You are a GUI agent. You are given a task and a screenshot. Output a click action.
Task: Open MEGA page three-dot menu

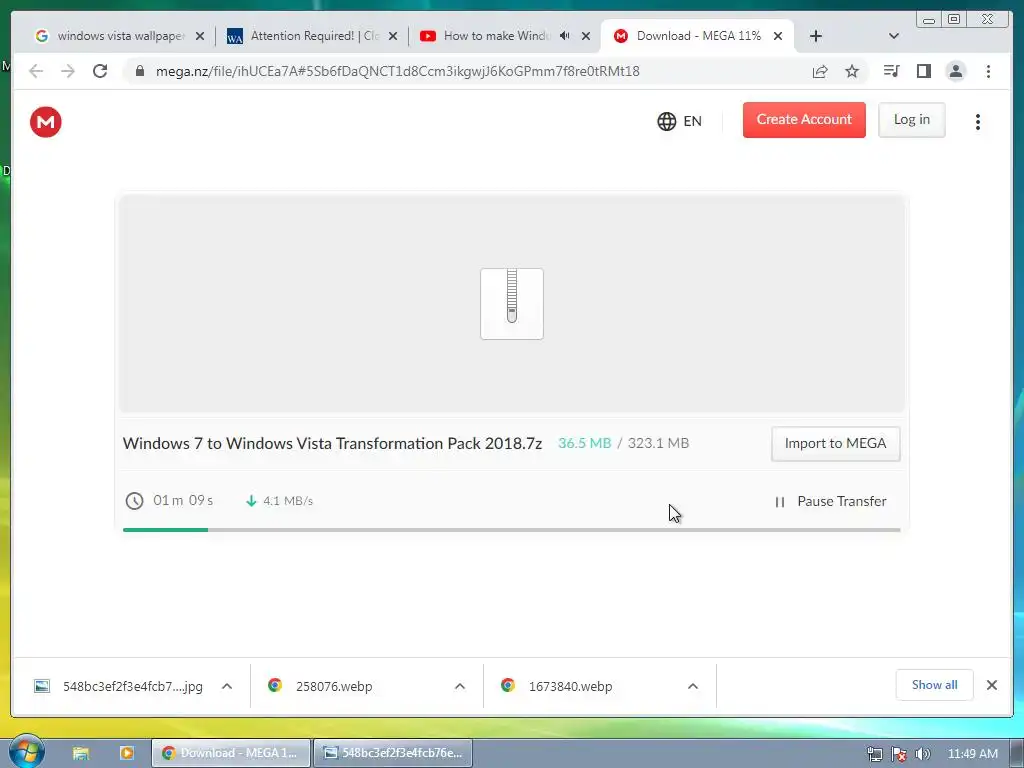pos(978,122)
